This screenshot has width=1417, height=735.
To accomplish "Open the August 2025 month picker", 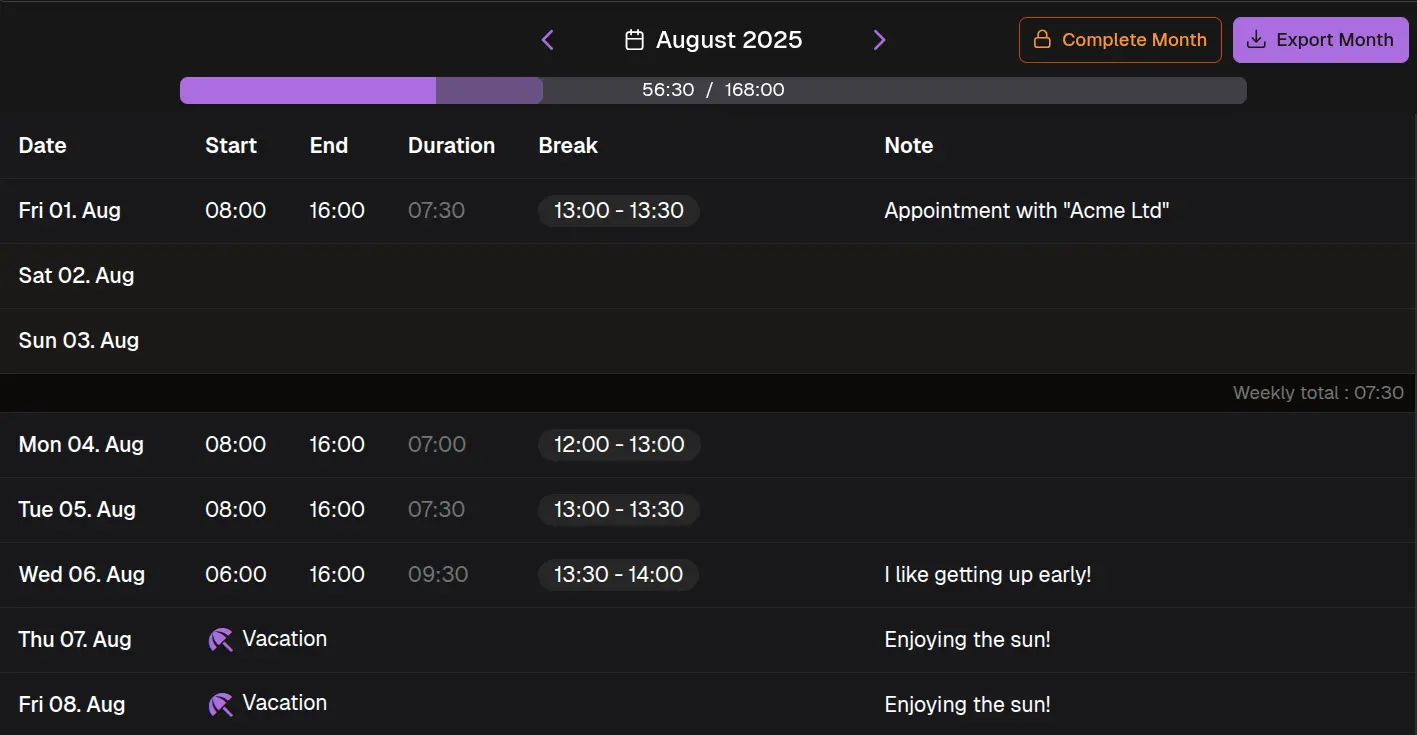I will pos(728,40).
